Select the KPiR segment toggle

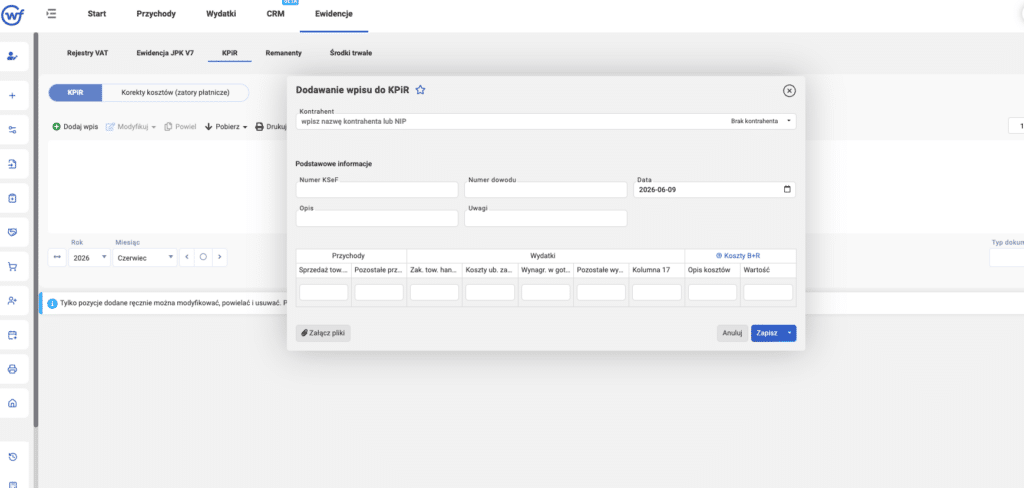(x=75, y=93)
